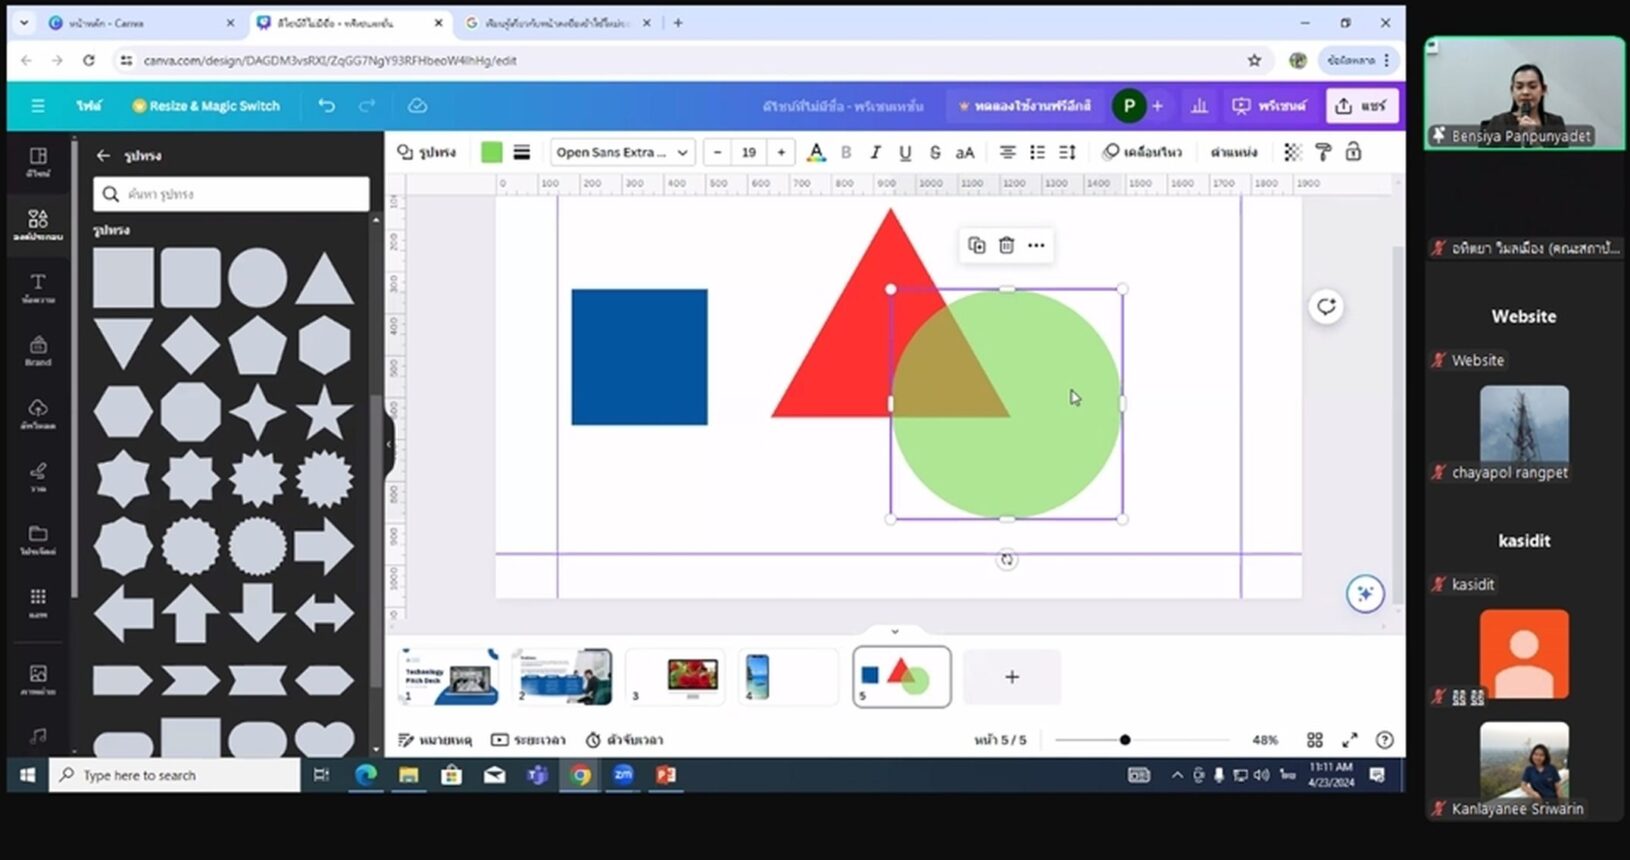Click the comment bubble beside canvas
The image size is (1630, 860).
[x=1326, y=307]
